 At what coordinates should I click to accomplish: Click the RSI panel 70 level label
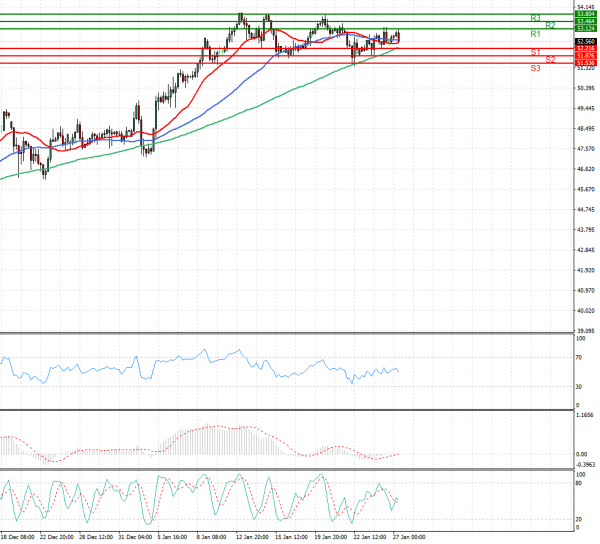(x=579, y=358)
